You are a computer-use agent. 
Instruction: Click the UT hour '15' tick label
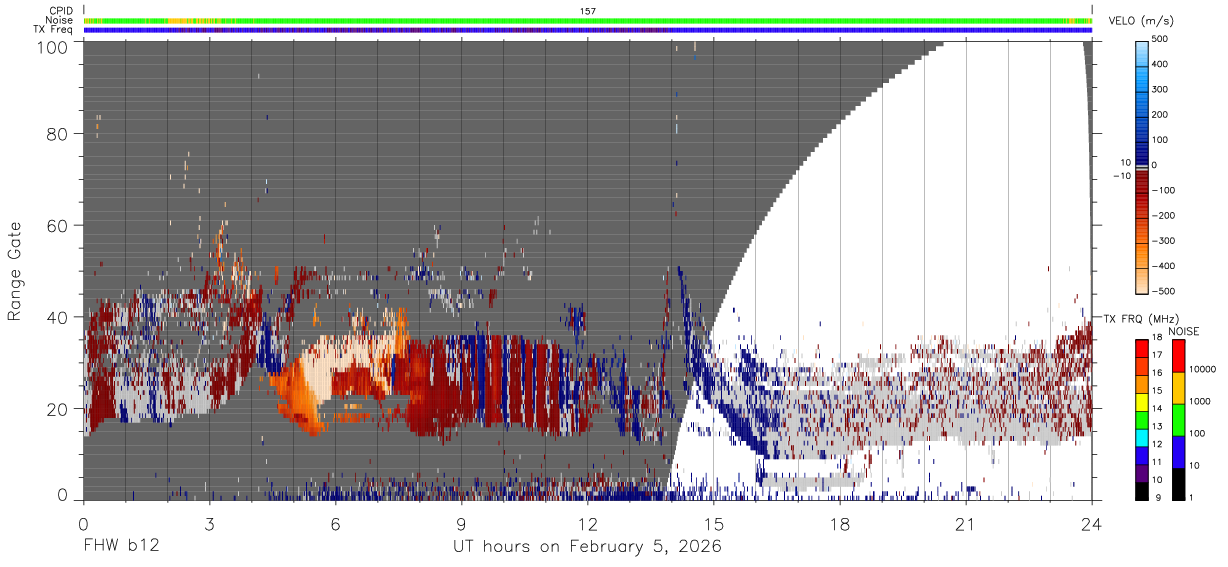714,523
